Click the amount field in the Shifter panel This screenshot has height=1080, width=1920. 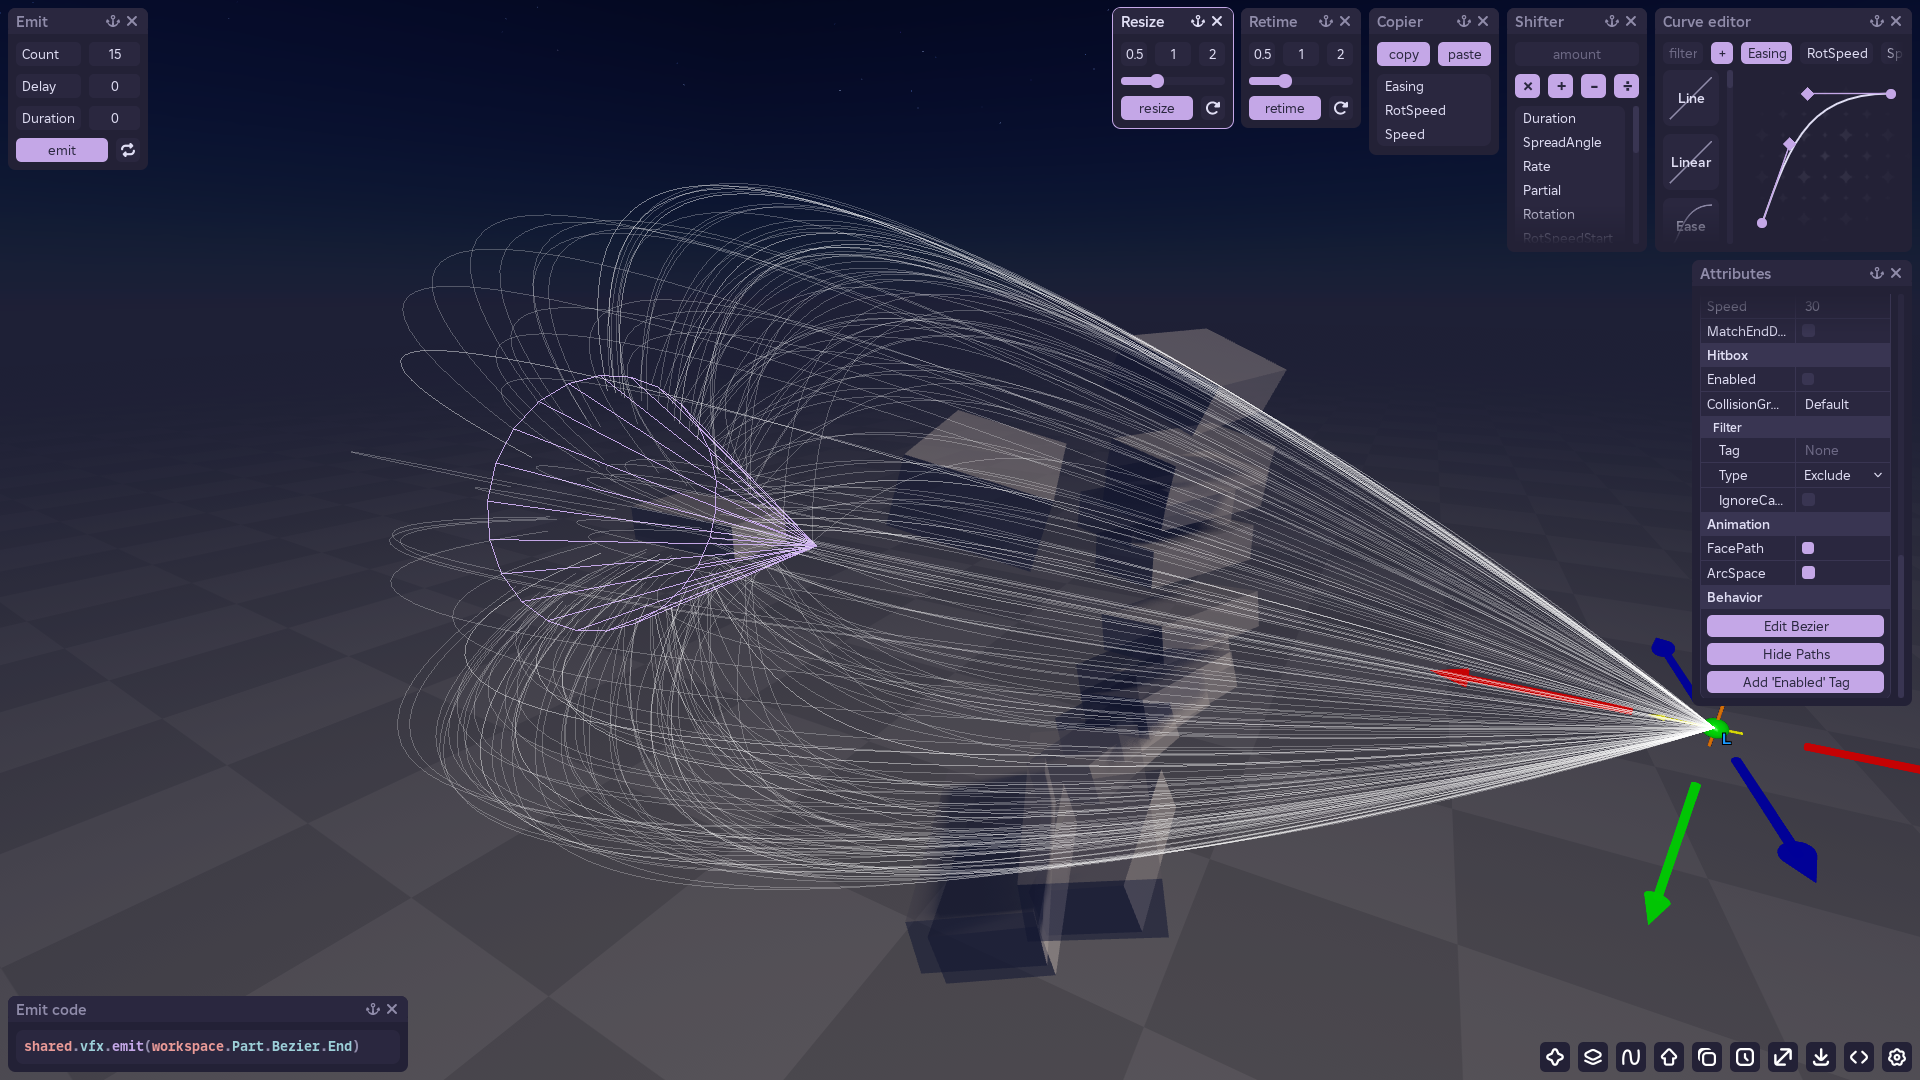(x=1576, y=53)
